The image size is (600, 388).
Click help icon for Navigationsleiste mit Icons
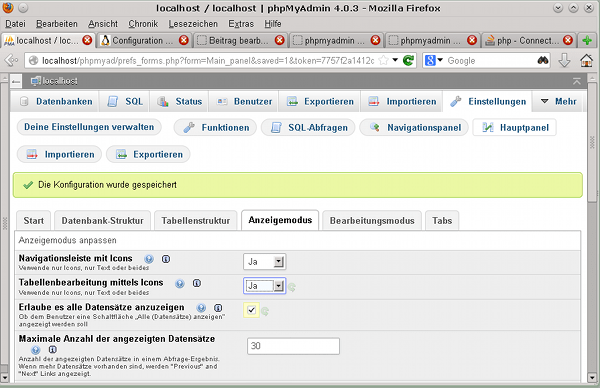click(149, 259)
